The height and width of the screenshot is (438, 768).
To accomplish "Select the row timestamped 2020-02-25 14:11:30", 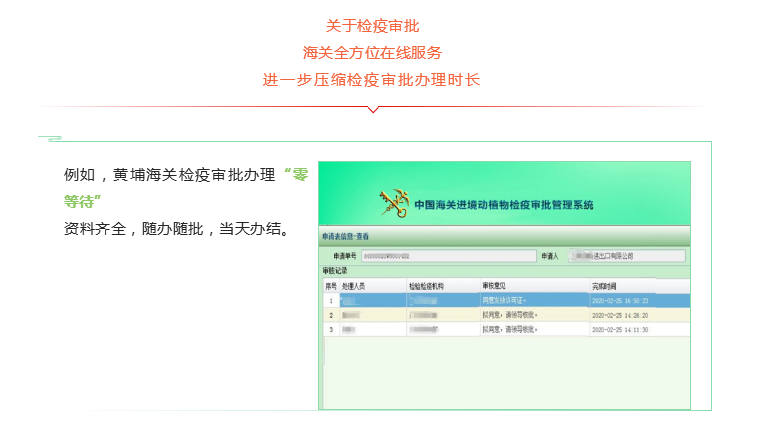I will (506, 329).
